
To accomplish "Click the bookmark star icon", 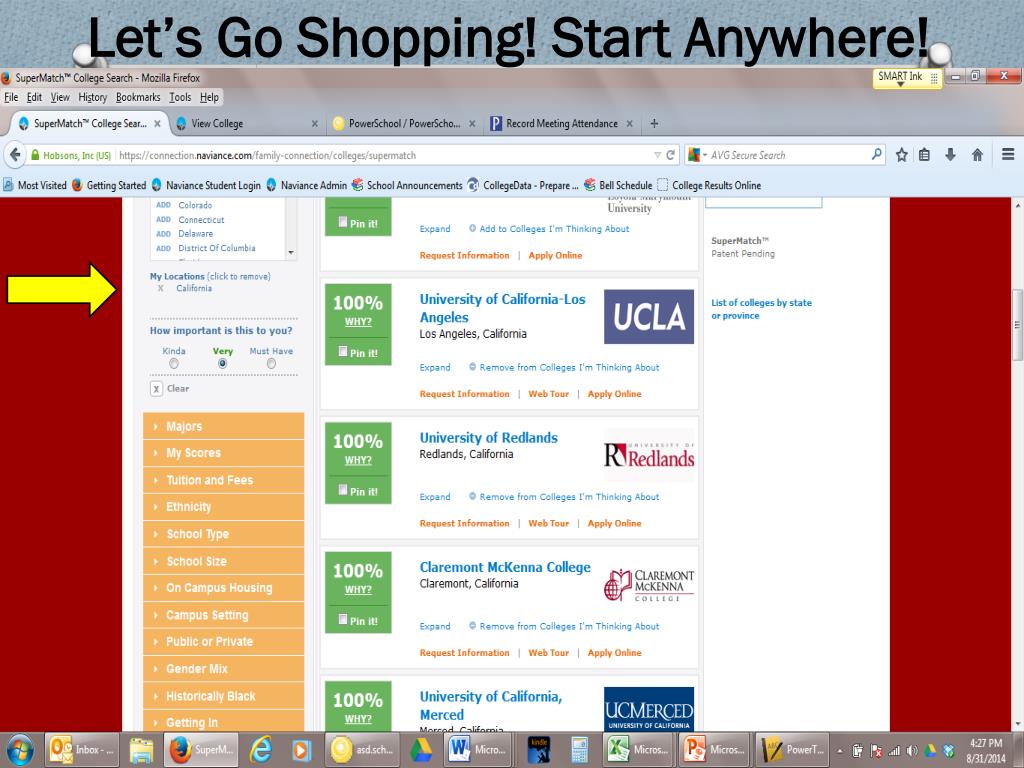I will point(902,155).
